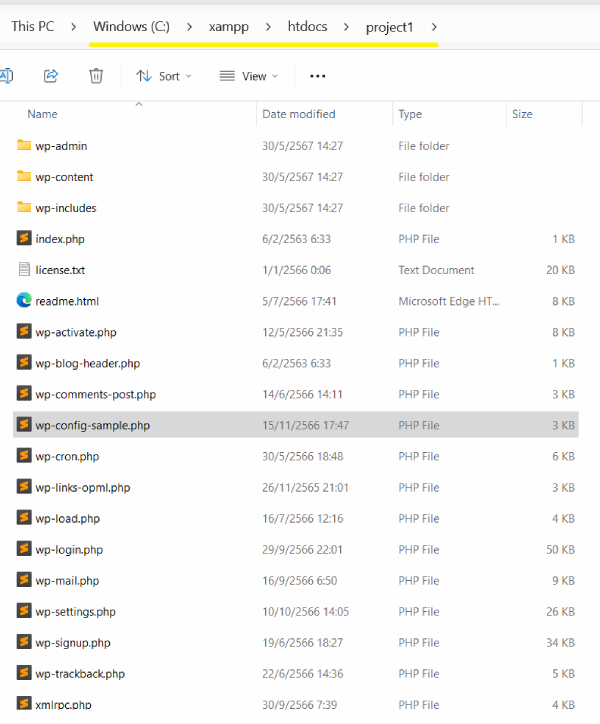Select the wp-load.php file name
Image resolution: width=600 pixels, height=724 pixels.
point(67,519)
